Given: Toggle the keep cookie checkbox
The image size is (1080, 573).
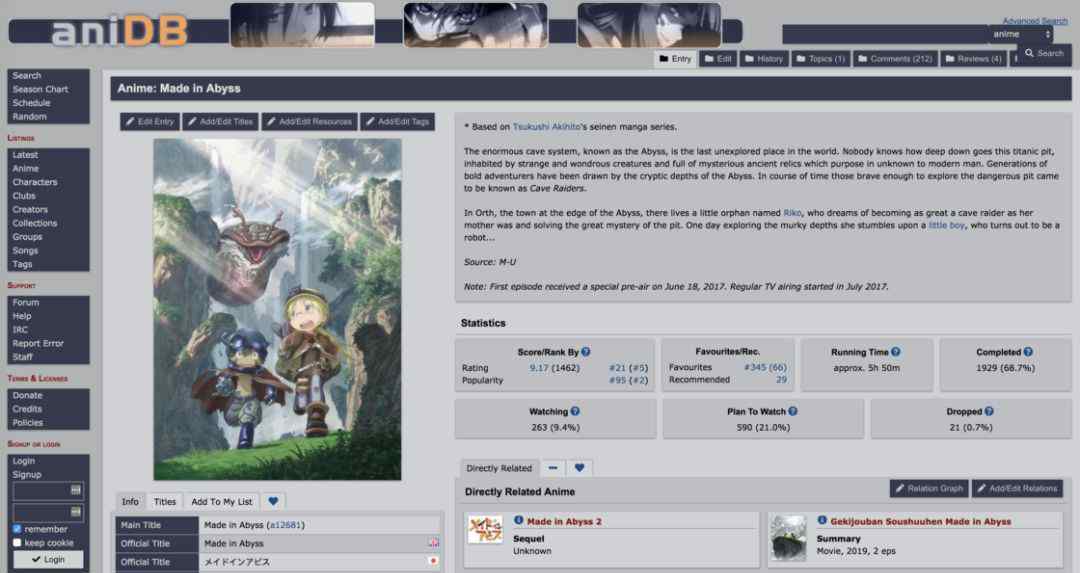Looking at the screenshot, I should pyautogui.click(x=17, y=543).
